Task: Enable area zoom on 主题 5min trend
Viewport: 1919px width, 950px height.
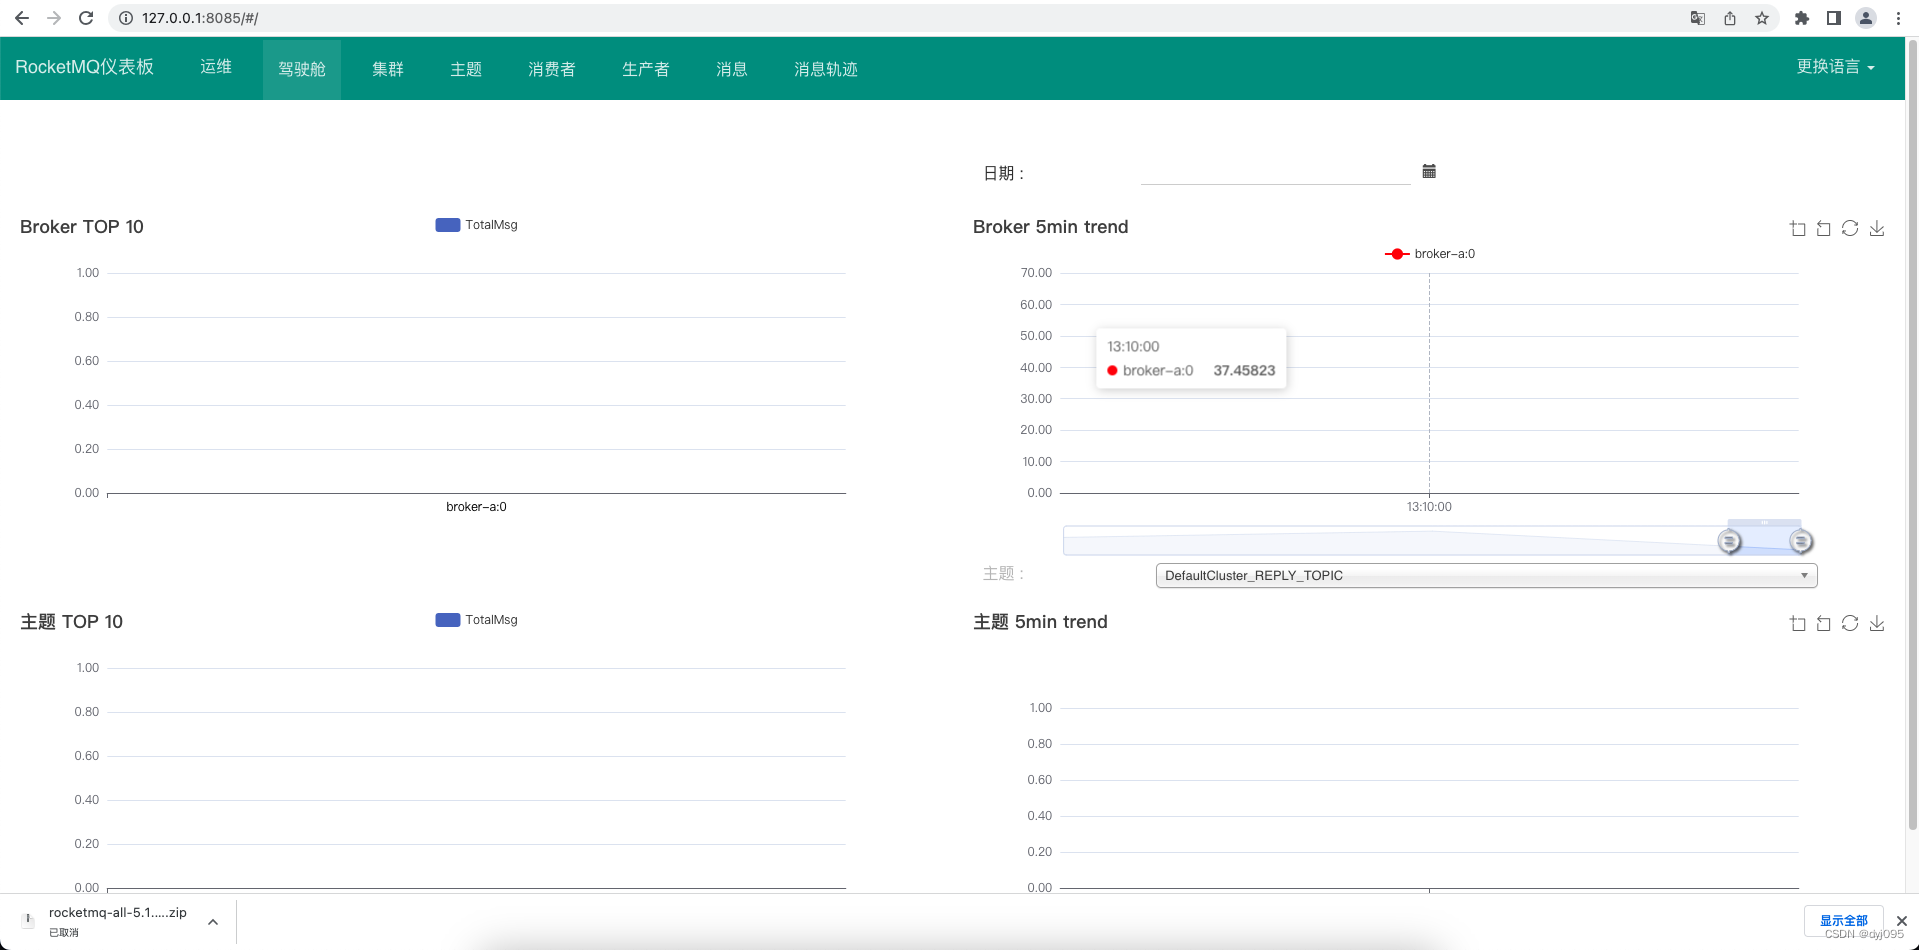Action: 1797,623
